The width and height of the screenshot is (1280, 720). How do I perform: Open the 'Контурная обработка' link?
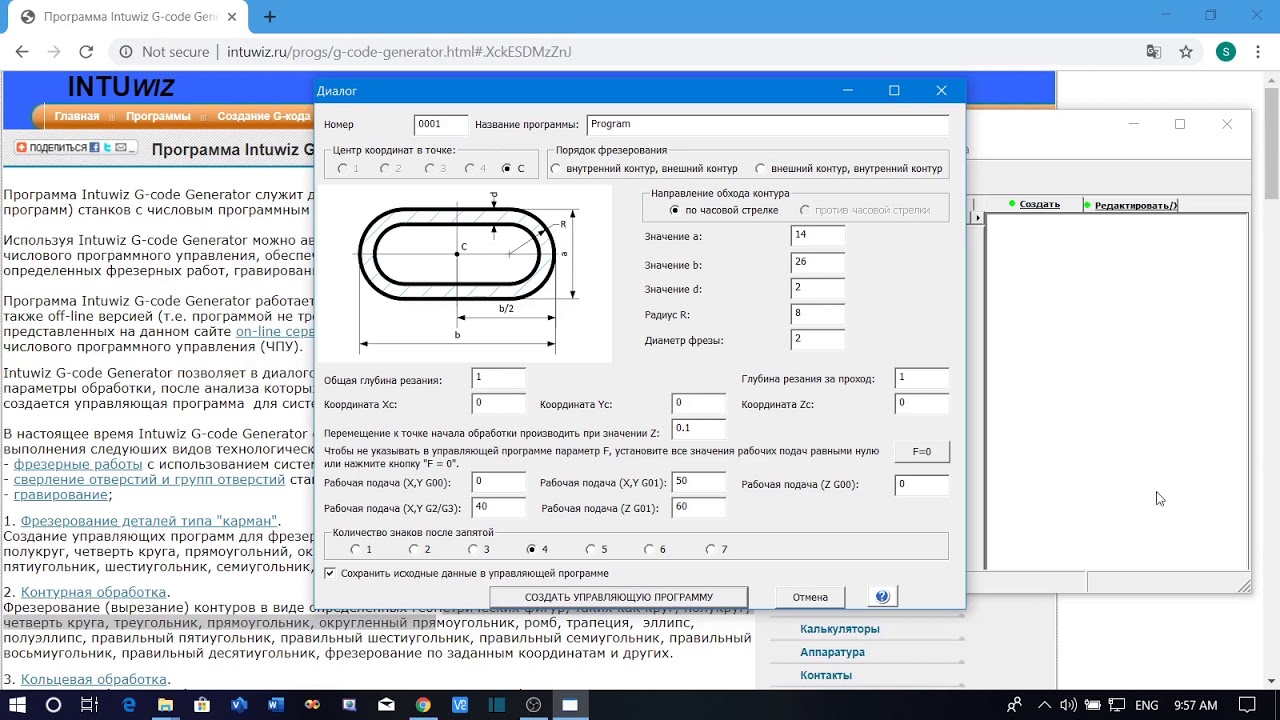93,592
